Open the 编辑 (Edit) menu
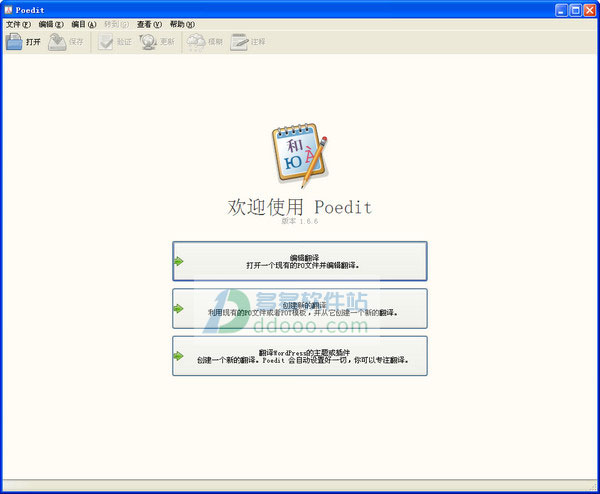Image resolution: width=600 pixels, height=494 pixels. coord(51,24)
